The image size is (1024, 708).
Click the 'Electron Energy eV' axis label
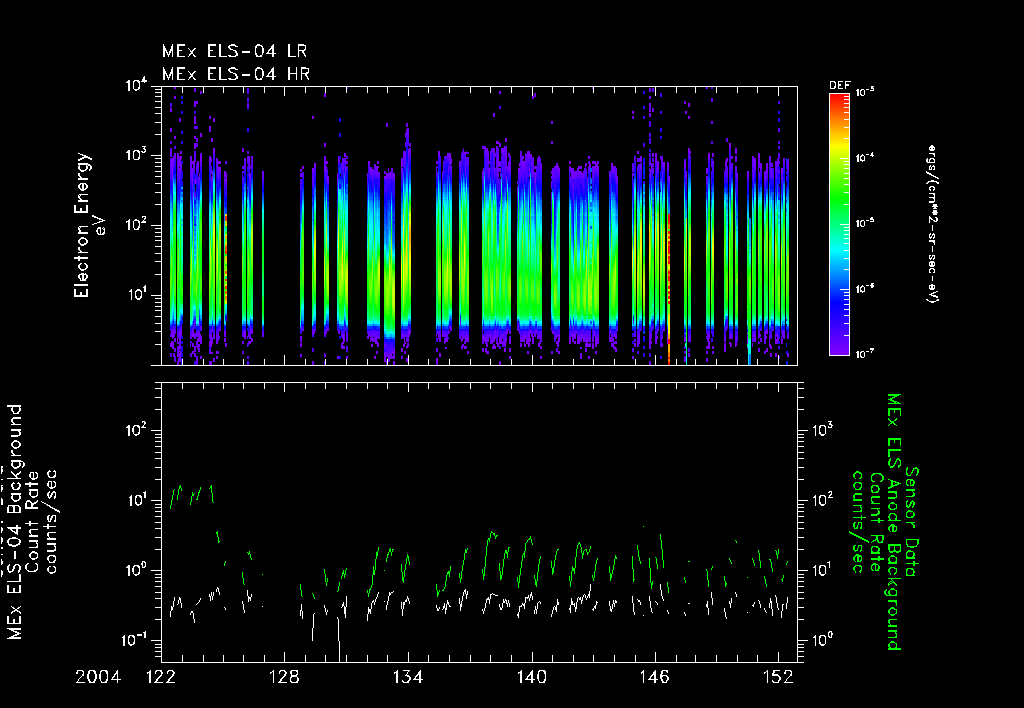[89, 225]
